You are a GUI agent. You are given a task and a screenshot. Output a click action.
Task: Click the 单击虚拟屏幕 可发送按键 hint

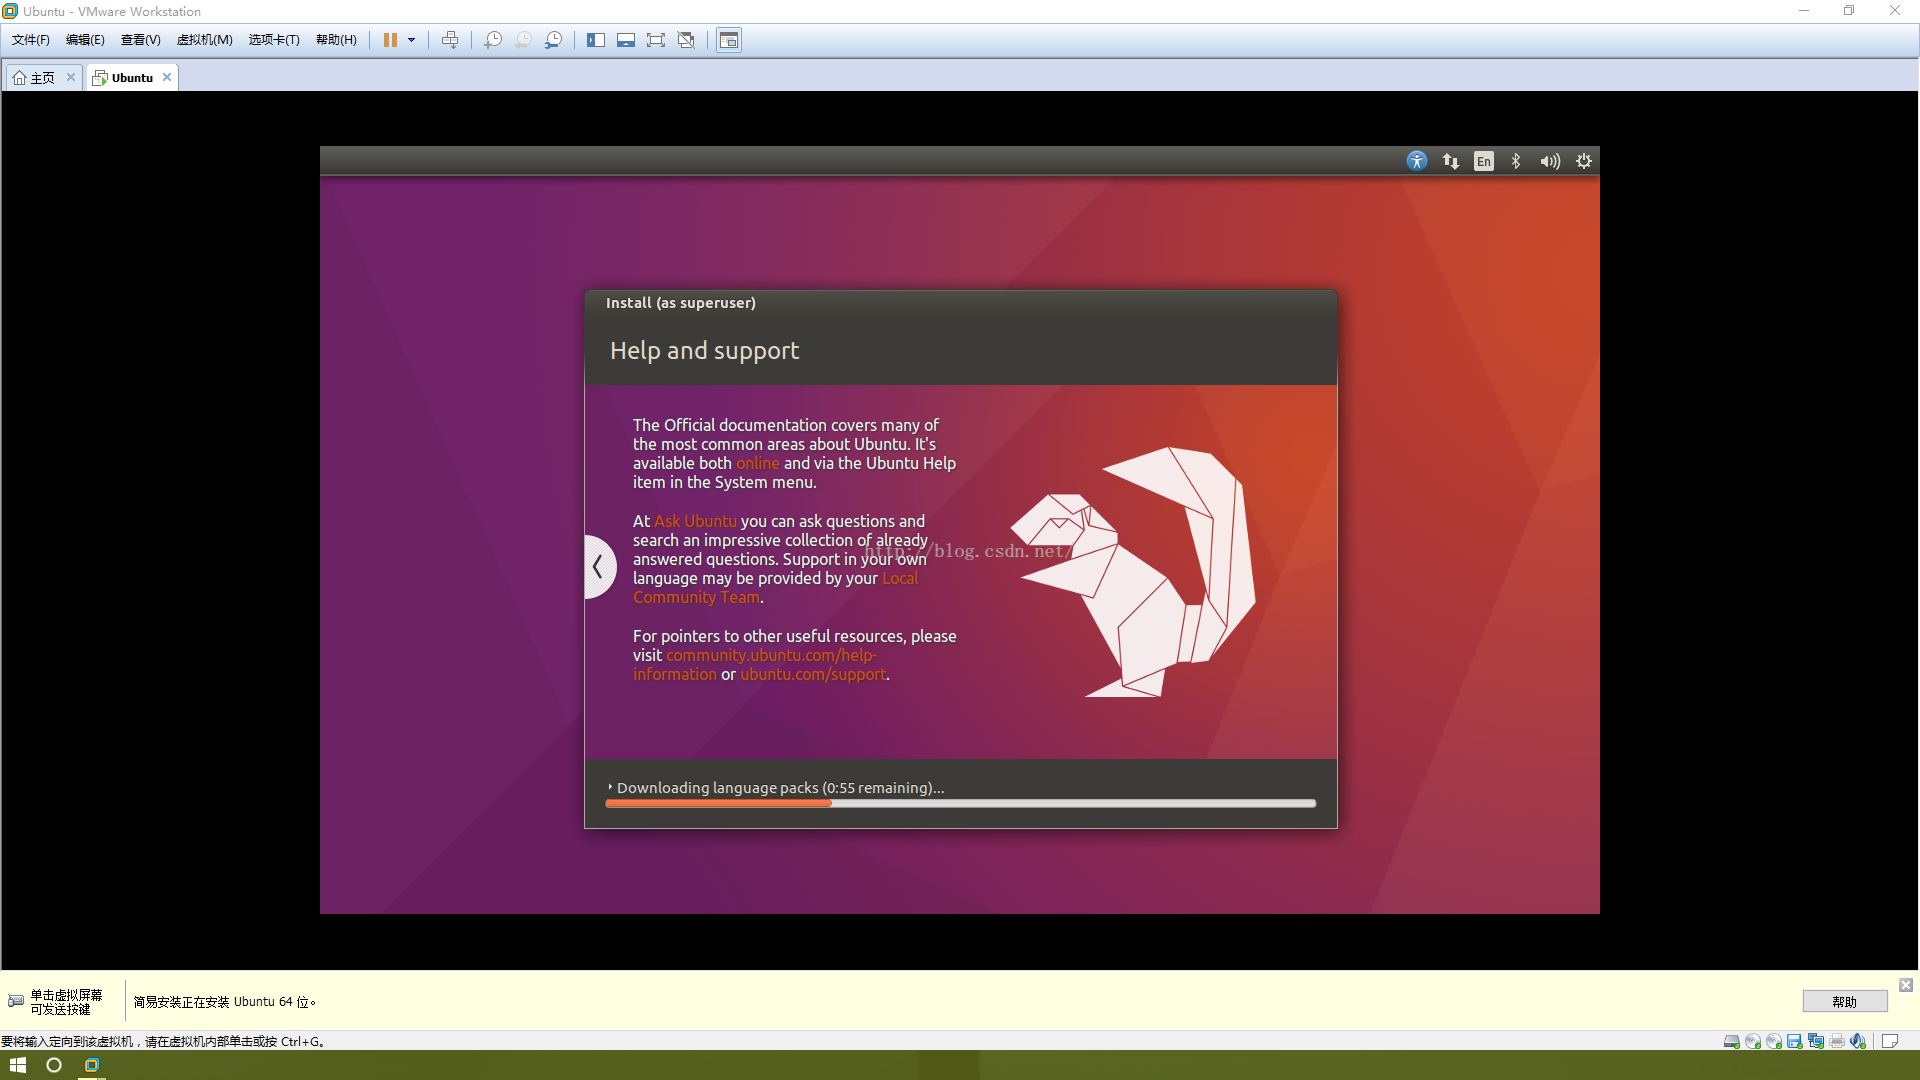coord(66,1002)
